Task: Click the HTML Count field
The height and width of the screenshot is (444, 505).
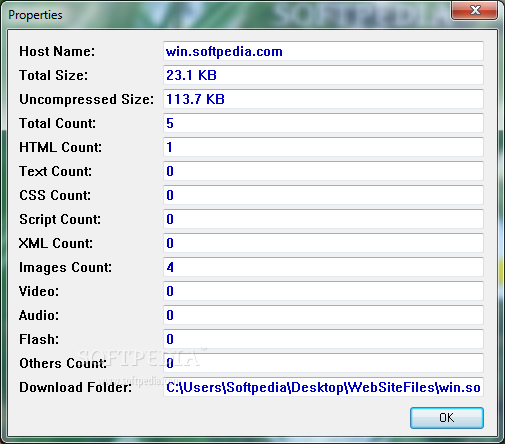Action: [323, 147]
